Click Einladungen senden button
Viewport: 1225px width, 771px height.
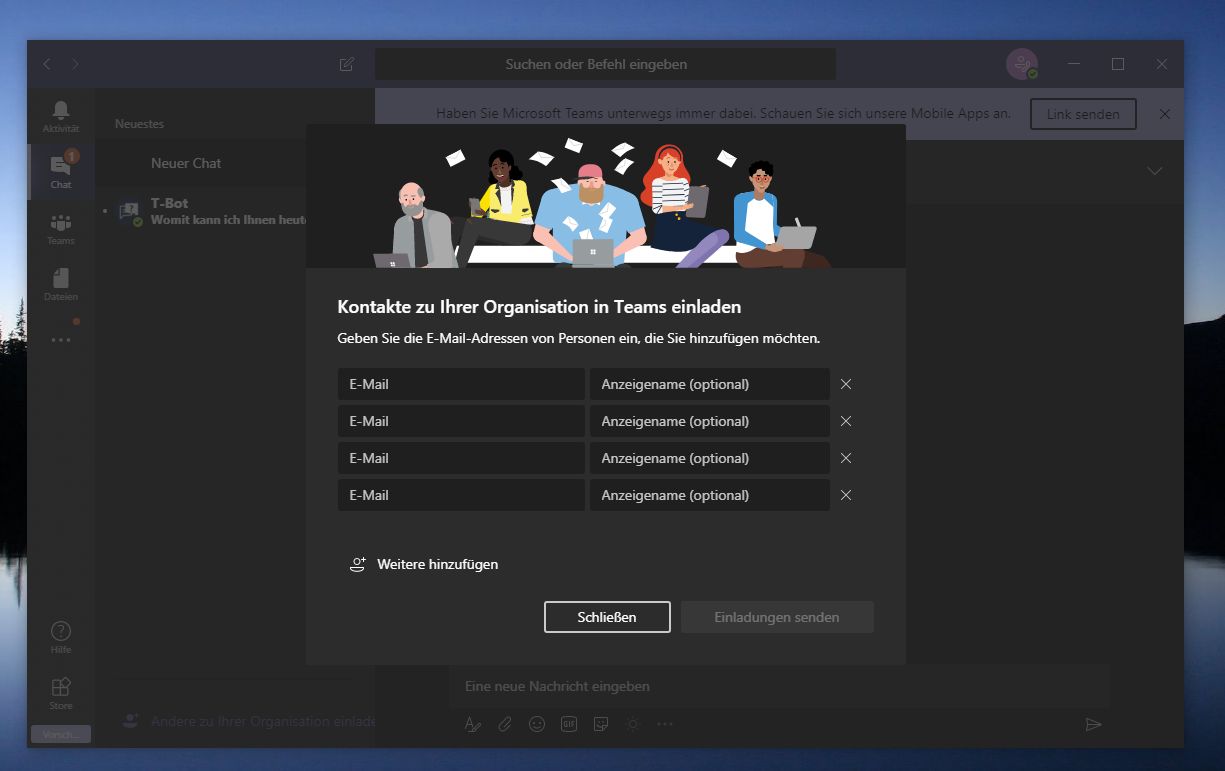pos(777,617)
